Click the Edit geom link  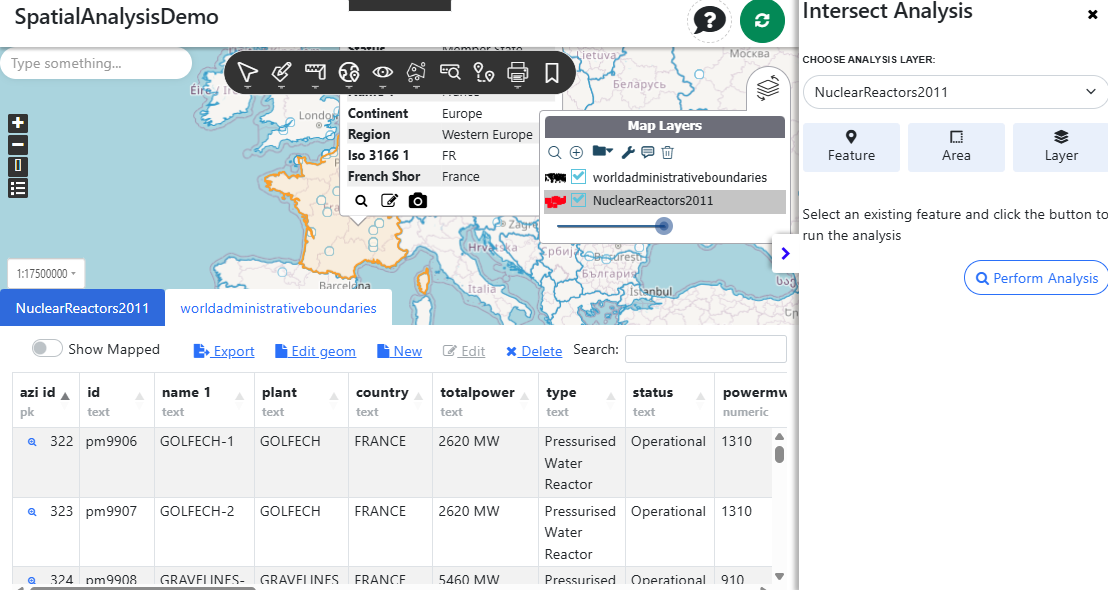point(315,351)
